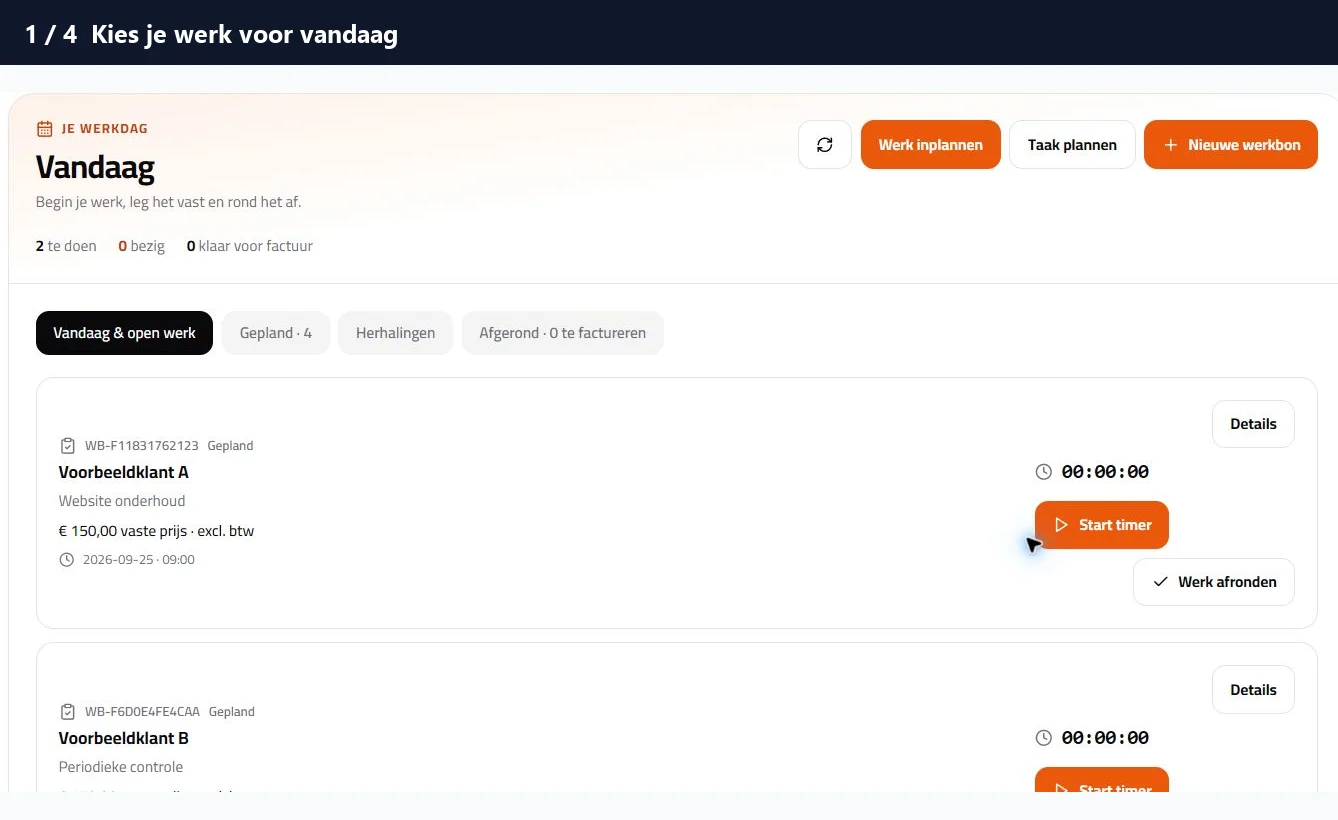This screenshot has width=1338, height=820.
Task: Open the Werk inplannen button
Action: tap(931, 145)
